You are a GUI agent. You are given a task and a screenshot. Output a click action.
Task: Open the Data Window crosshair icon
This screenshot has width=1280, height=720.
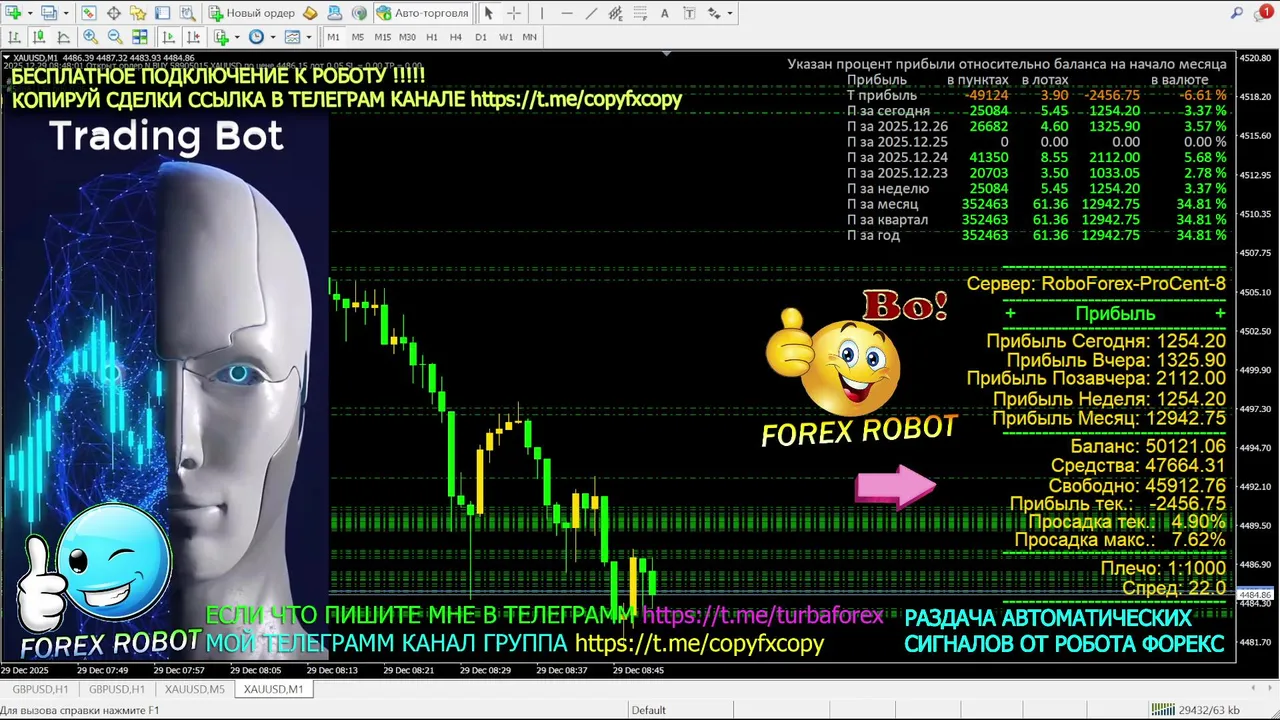coord(114,13)
